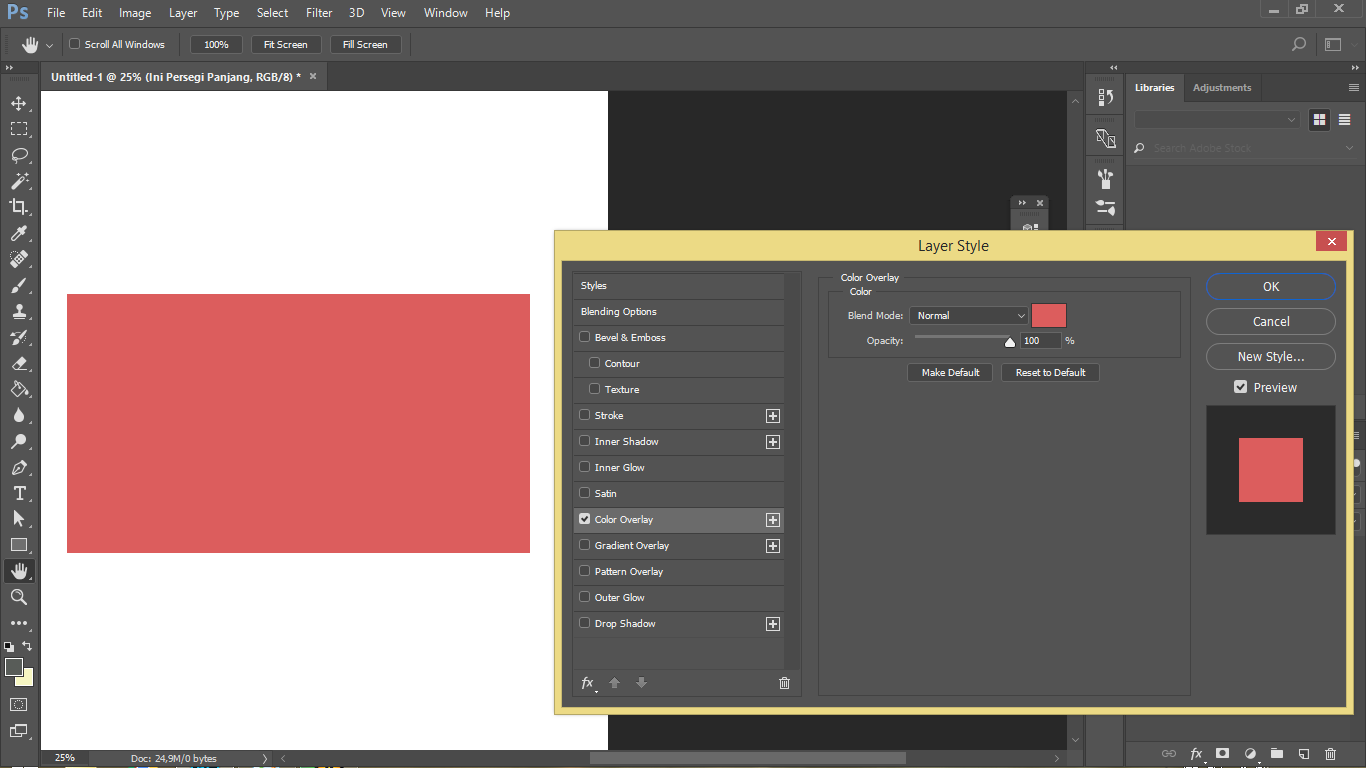The height and width of the screenshot is (768, 1366).
Task: Choose the Lasso tool
Action: point(20,155)
